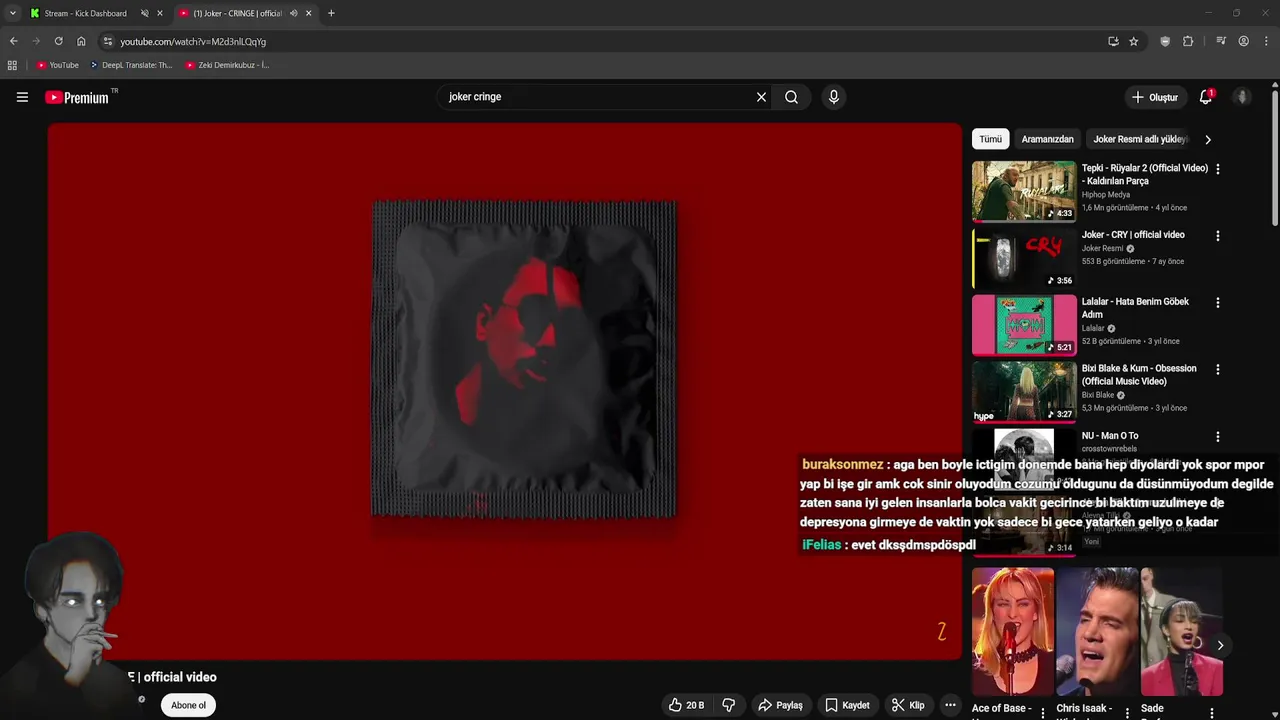This screenshot has width=1280, height=720.
Task: Create a clip with Klip
Action: point(908,705)
